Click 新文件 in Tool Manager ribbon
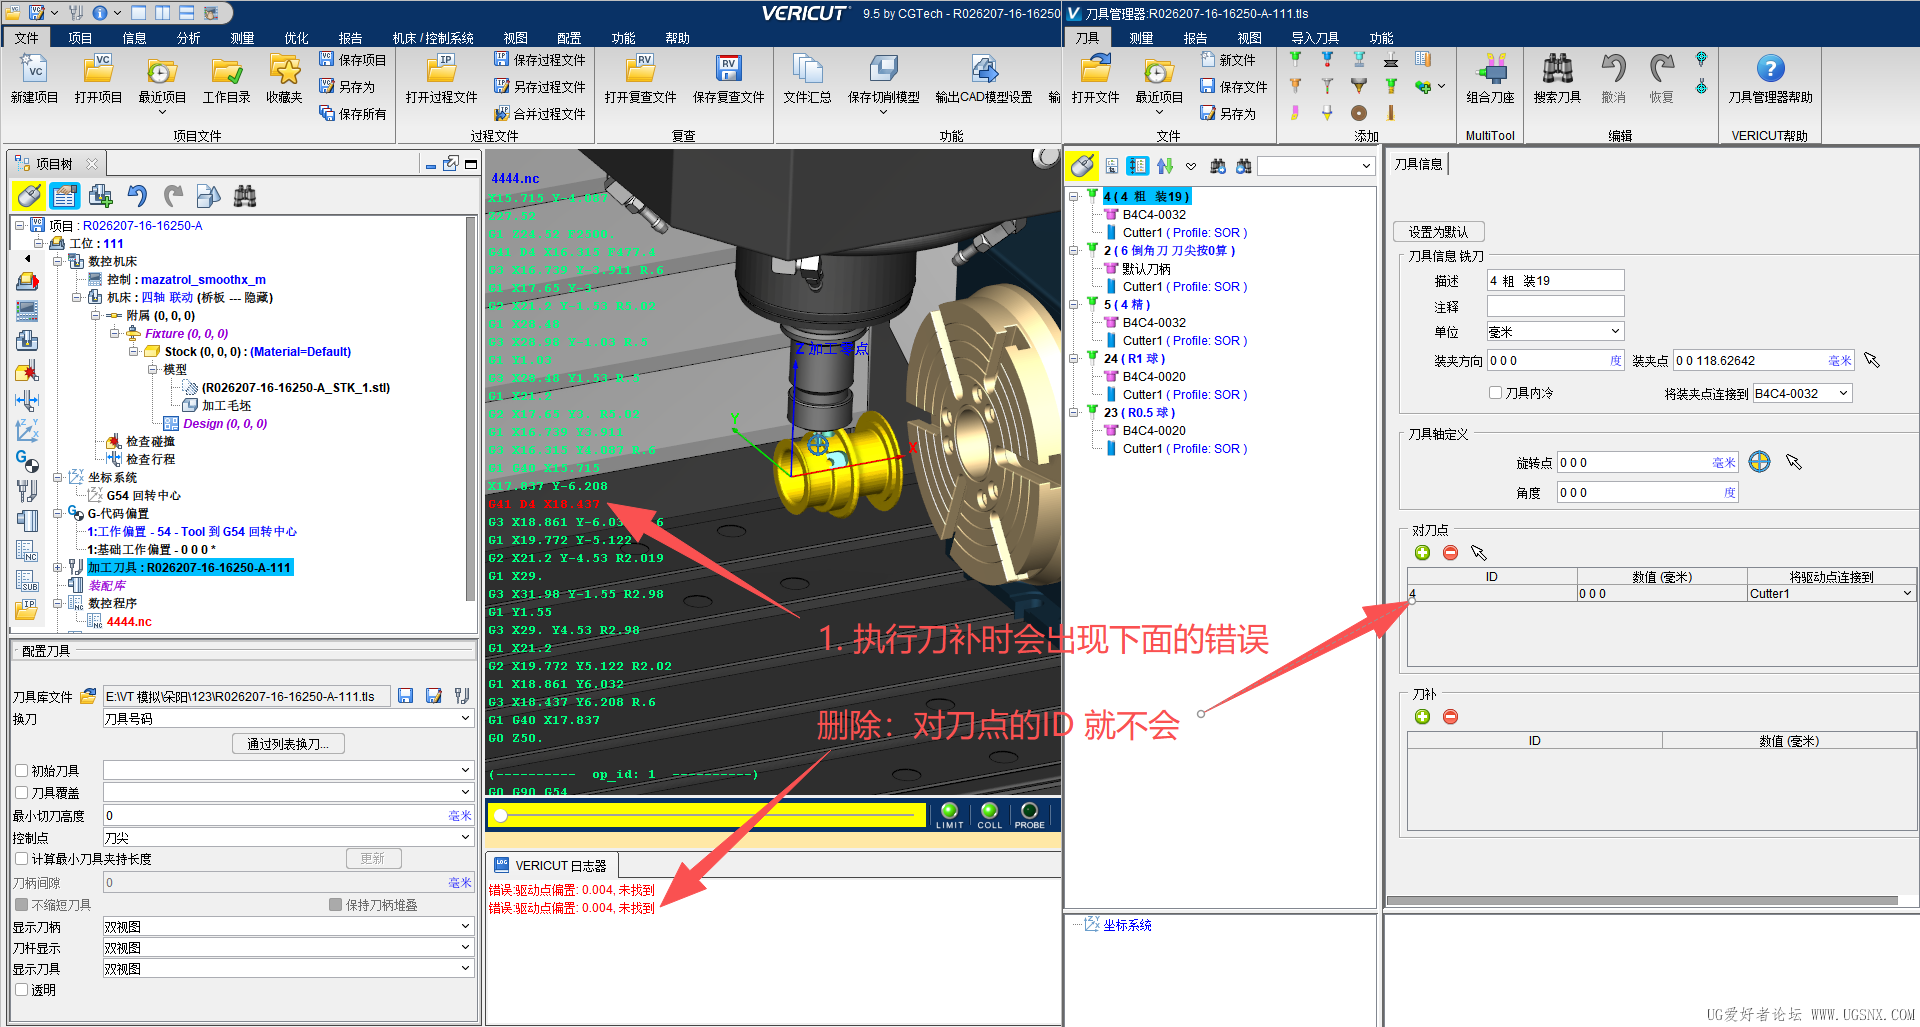 coord(1227,60)
